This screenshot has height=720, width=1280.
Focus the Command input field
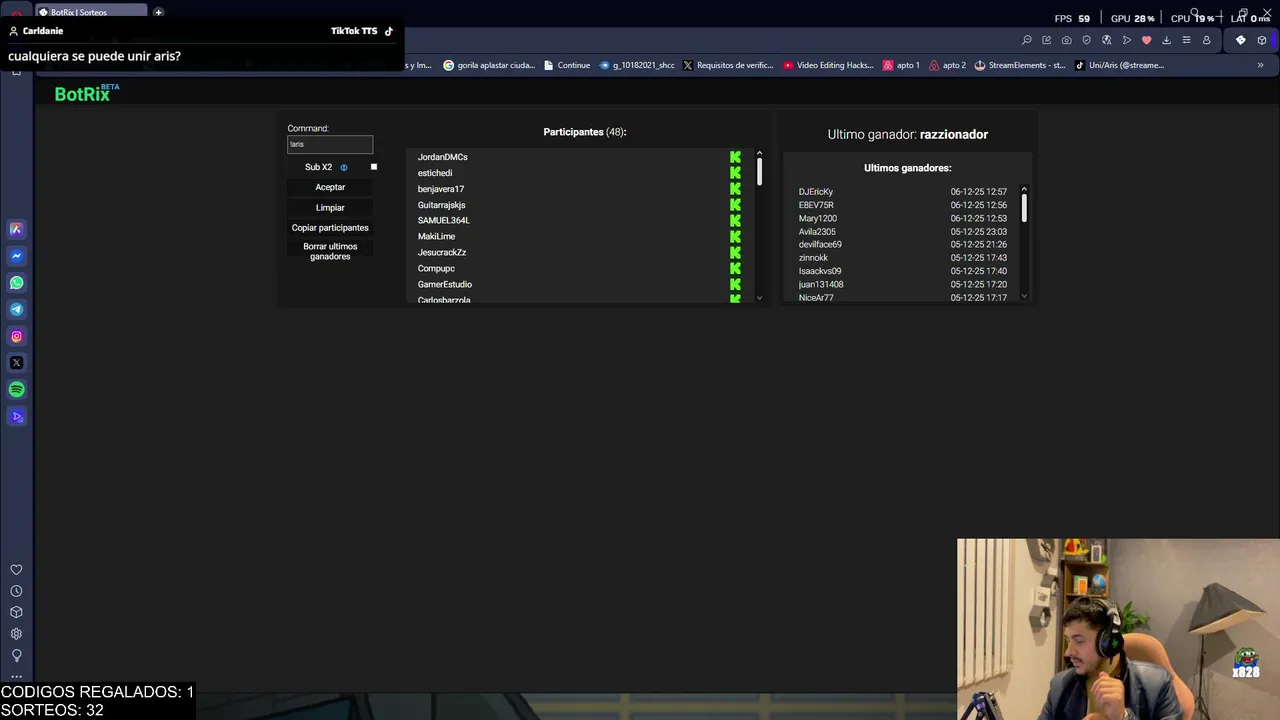point(330,144)
